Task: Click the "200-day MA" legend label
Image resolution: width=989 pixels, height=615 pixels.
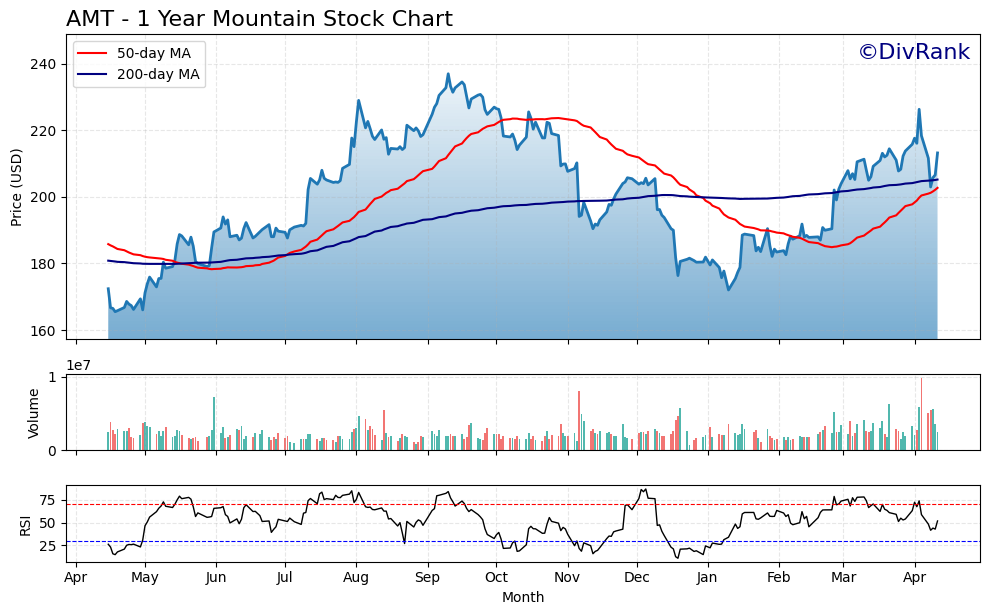Action: click(x=158, y=74)
